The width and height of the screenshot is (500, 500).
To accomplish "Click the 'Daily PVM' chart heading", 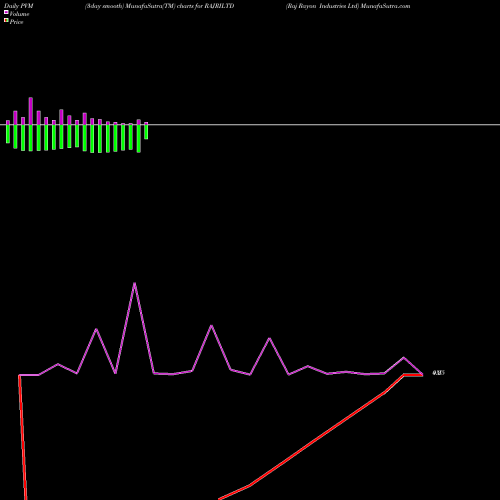I will [19, 6].
